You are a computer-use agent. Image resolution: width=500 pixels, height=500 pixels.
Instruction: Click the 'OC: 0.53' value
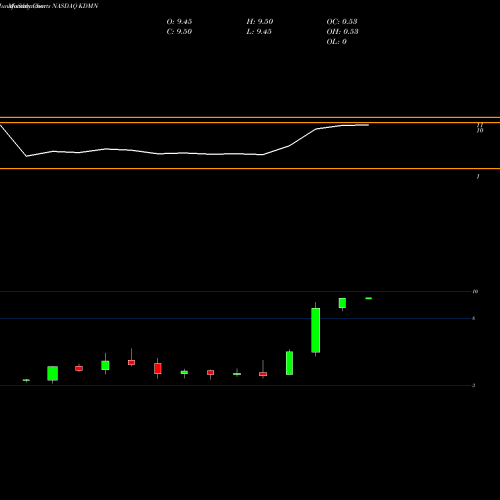[342, 22]
